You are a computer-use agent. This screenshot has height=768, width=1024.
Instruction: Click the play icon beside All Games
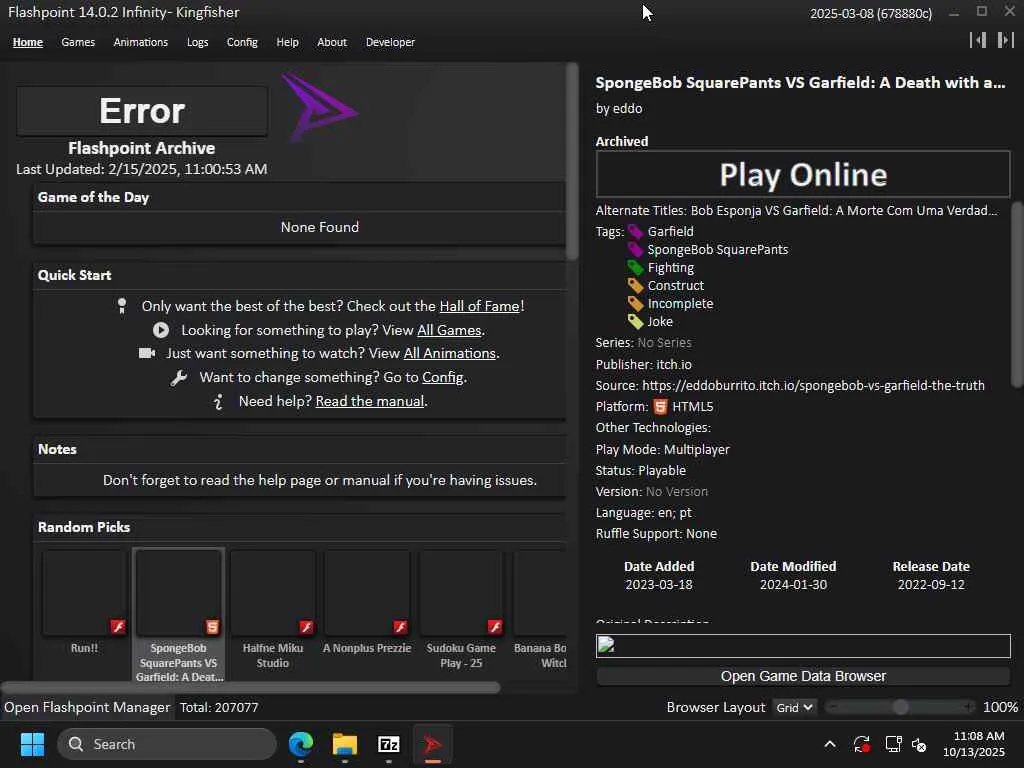[161, 330]
